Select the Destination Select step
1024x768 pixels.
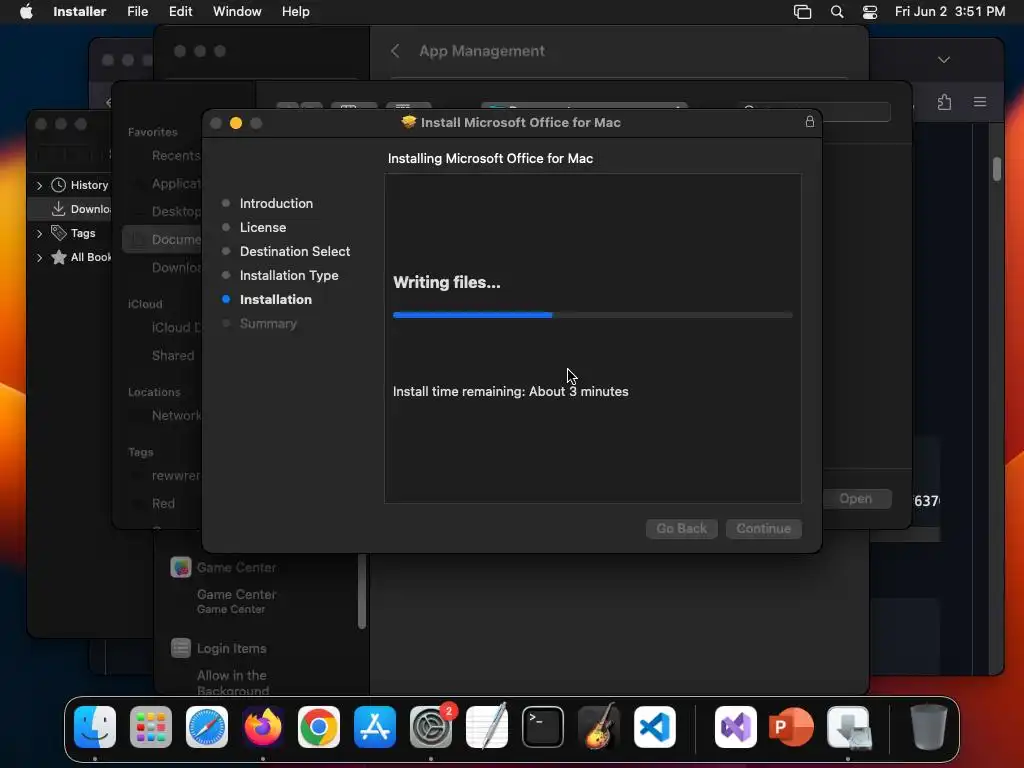point(295,251)
